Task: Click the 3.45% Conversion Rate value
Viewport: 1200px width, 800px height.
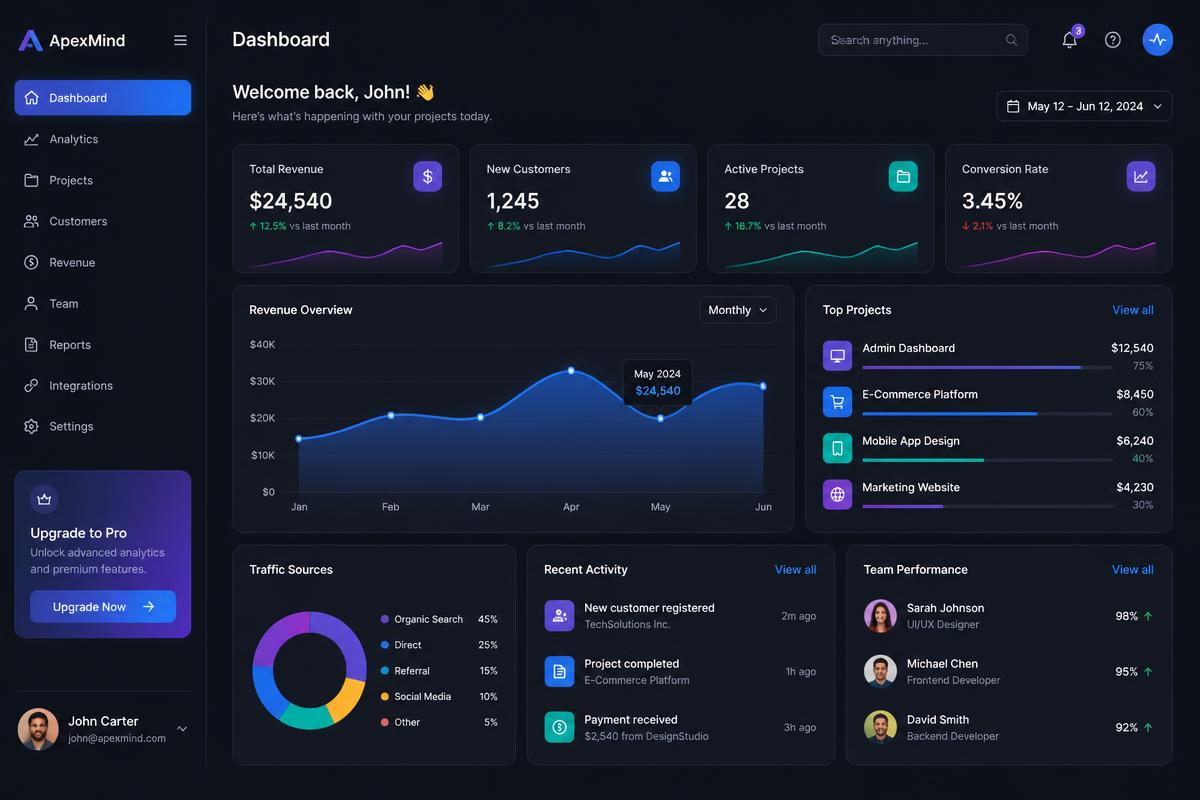Action: (x=992, y=201)
